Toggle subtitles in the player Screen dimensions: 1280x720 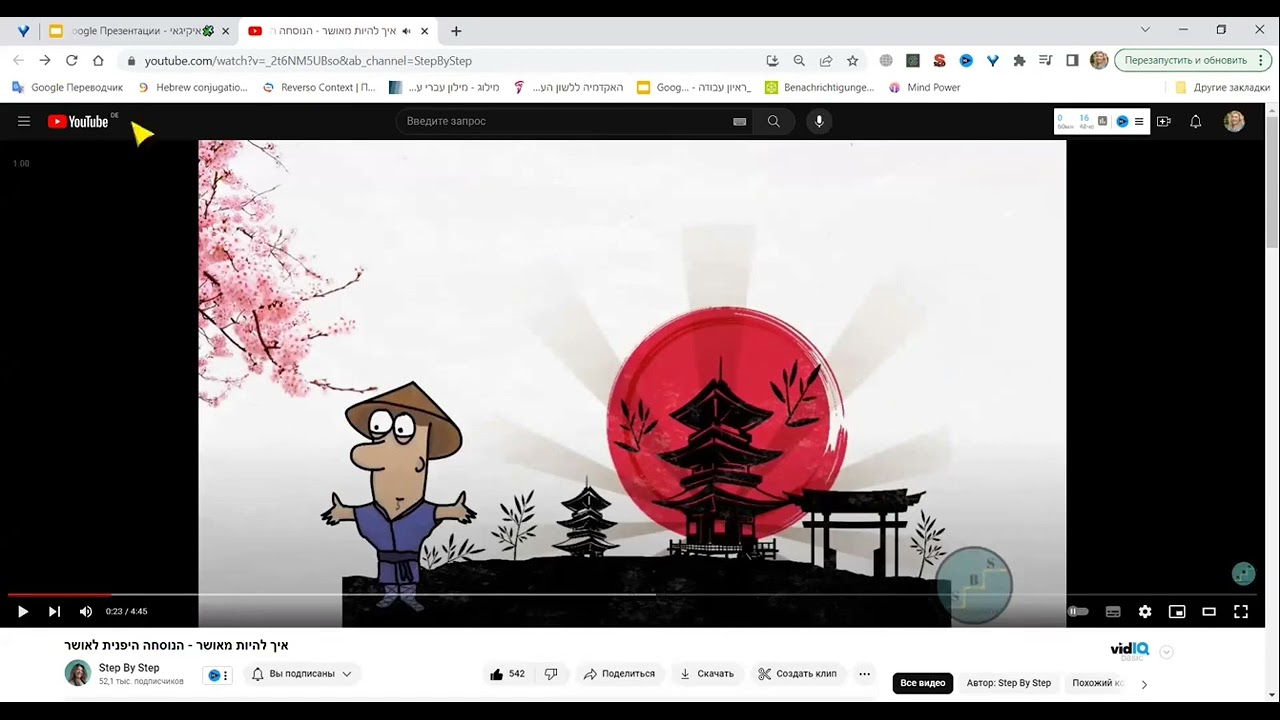click(1113, 611)
